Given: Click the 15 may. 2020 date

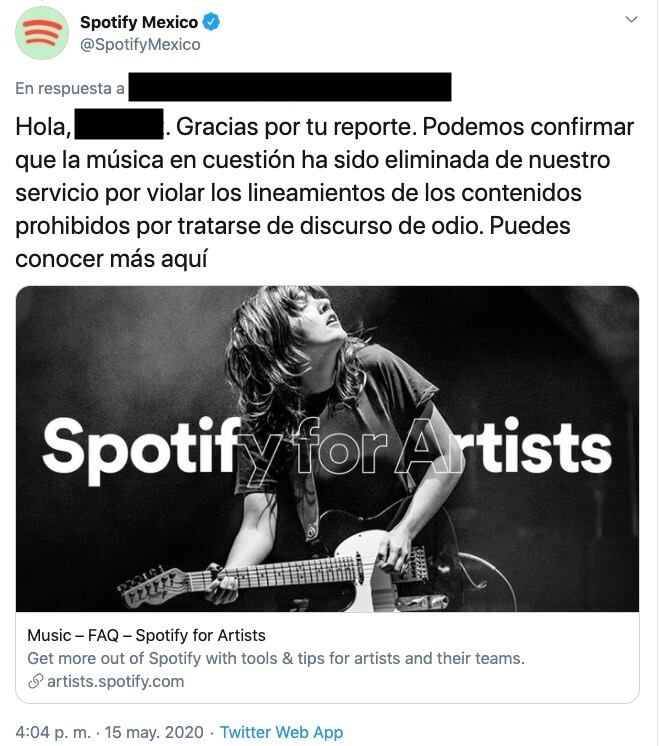Looking at the screenshot, I should (x=154, y=732).
